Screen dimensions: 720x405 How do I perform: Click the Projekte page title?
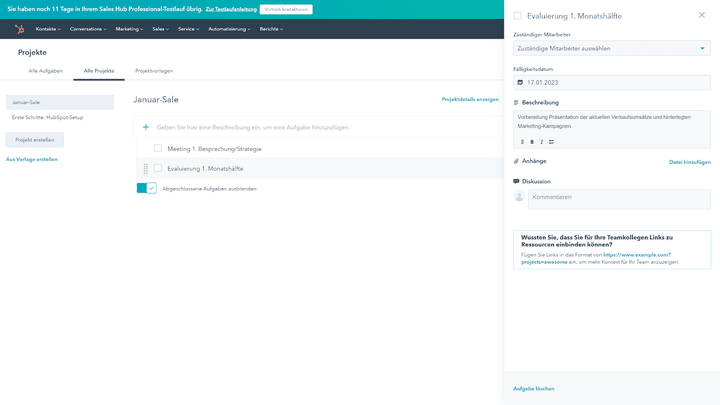32,52
